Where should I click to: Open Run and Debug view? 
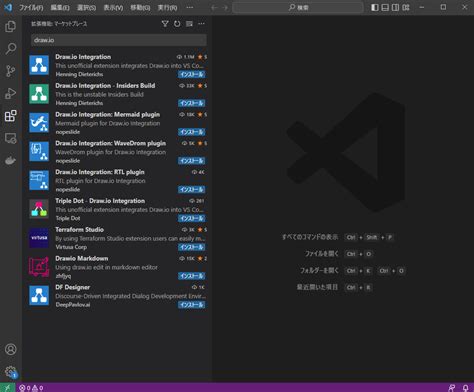click(x=11, y=93)
